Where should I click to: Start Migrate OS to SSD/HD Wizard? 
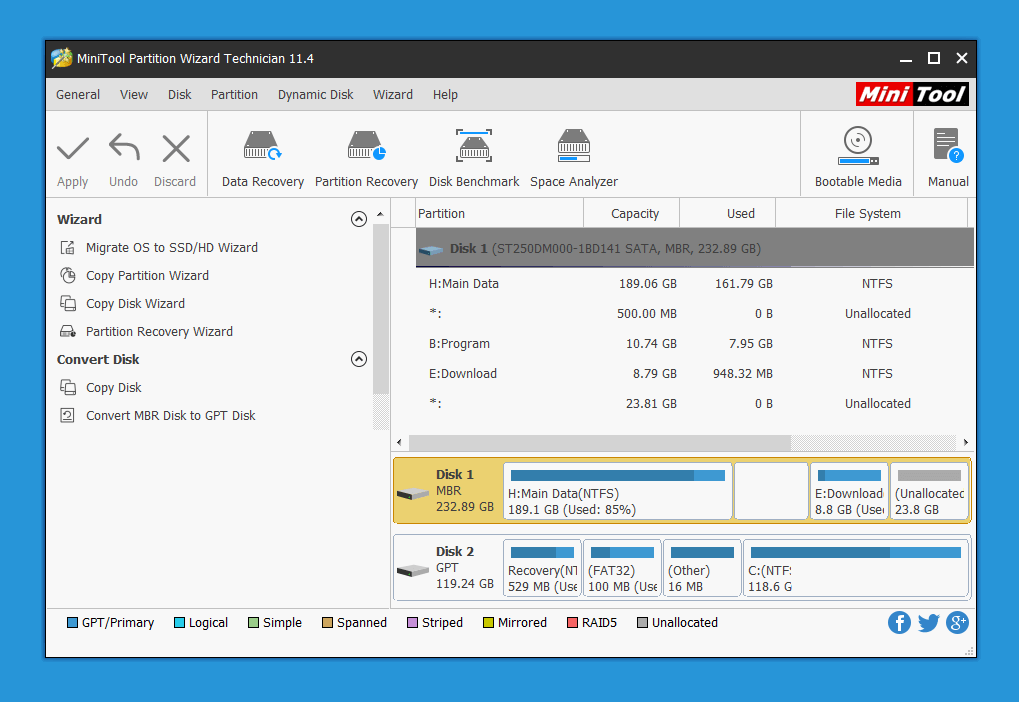[172, 248]
